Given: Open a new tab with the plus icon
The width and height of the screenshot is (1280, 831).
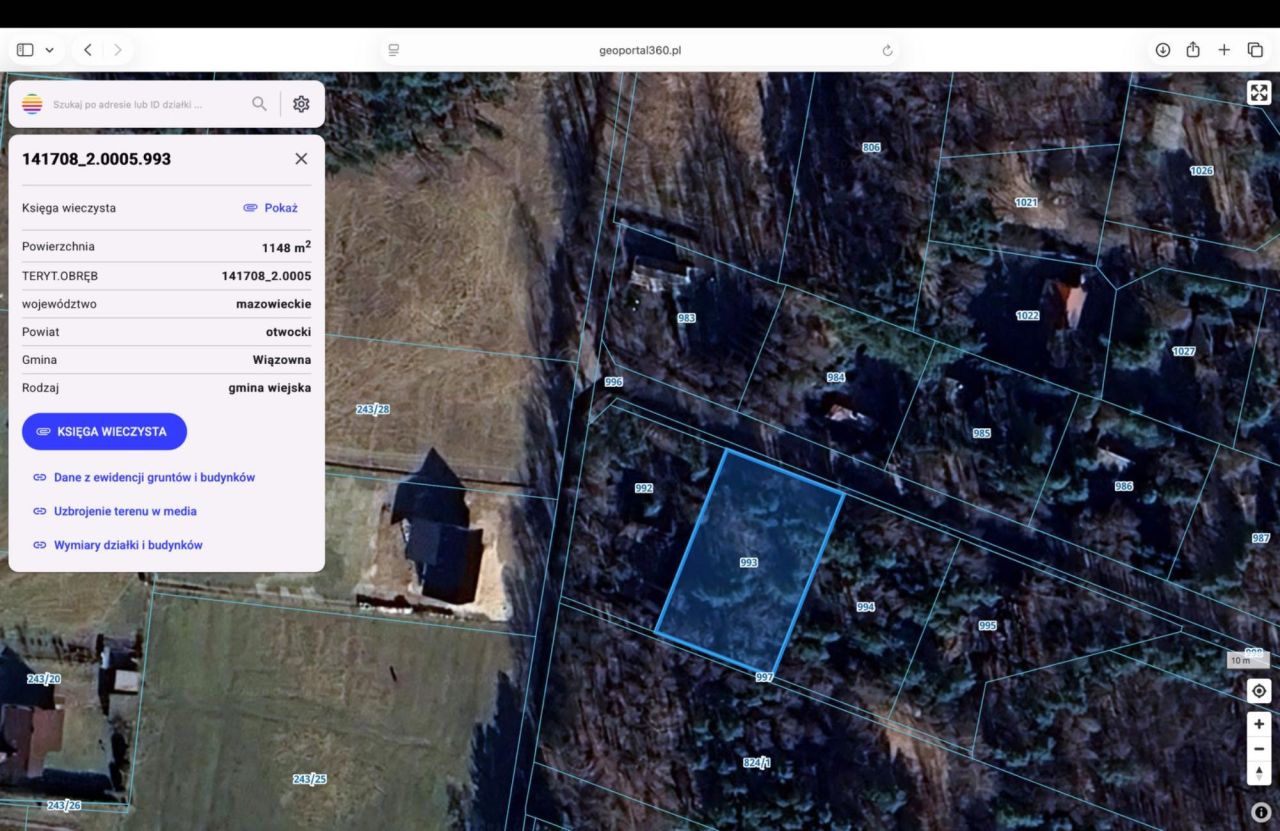Looking at the screenshot, I should (1224, 50).
